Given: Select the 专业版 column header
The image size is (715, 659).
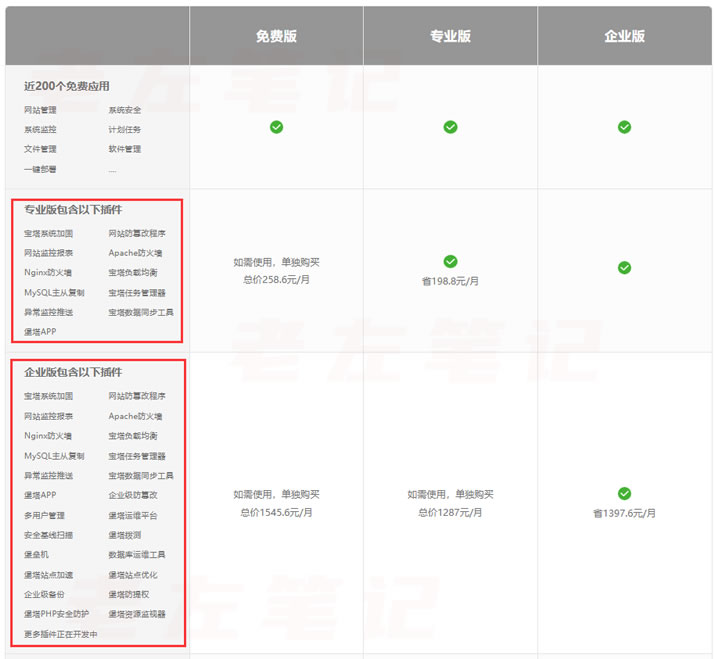Looking at the screenshot, I should pyautogui.click(x=450, y=36).
